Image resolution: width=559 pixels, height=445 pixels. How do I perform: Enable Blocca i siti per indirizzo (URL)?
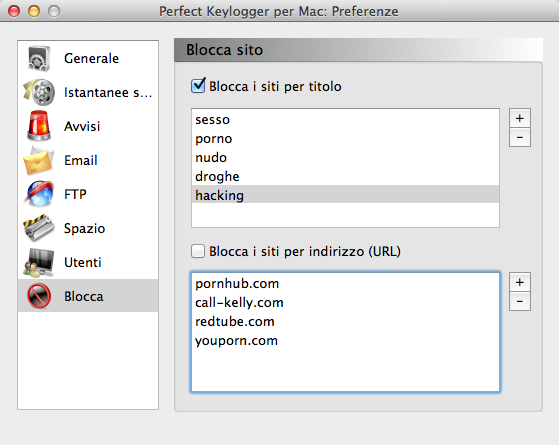coord(198,251)
